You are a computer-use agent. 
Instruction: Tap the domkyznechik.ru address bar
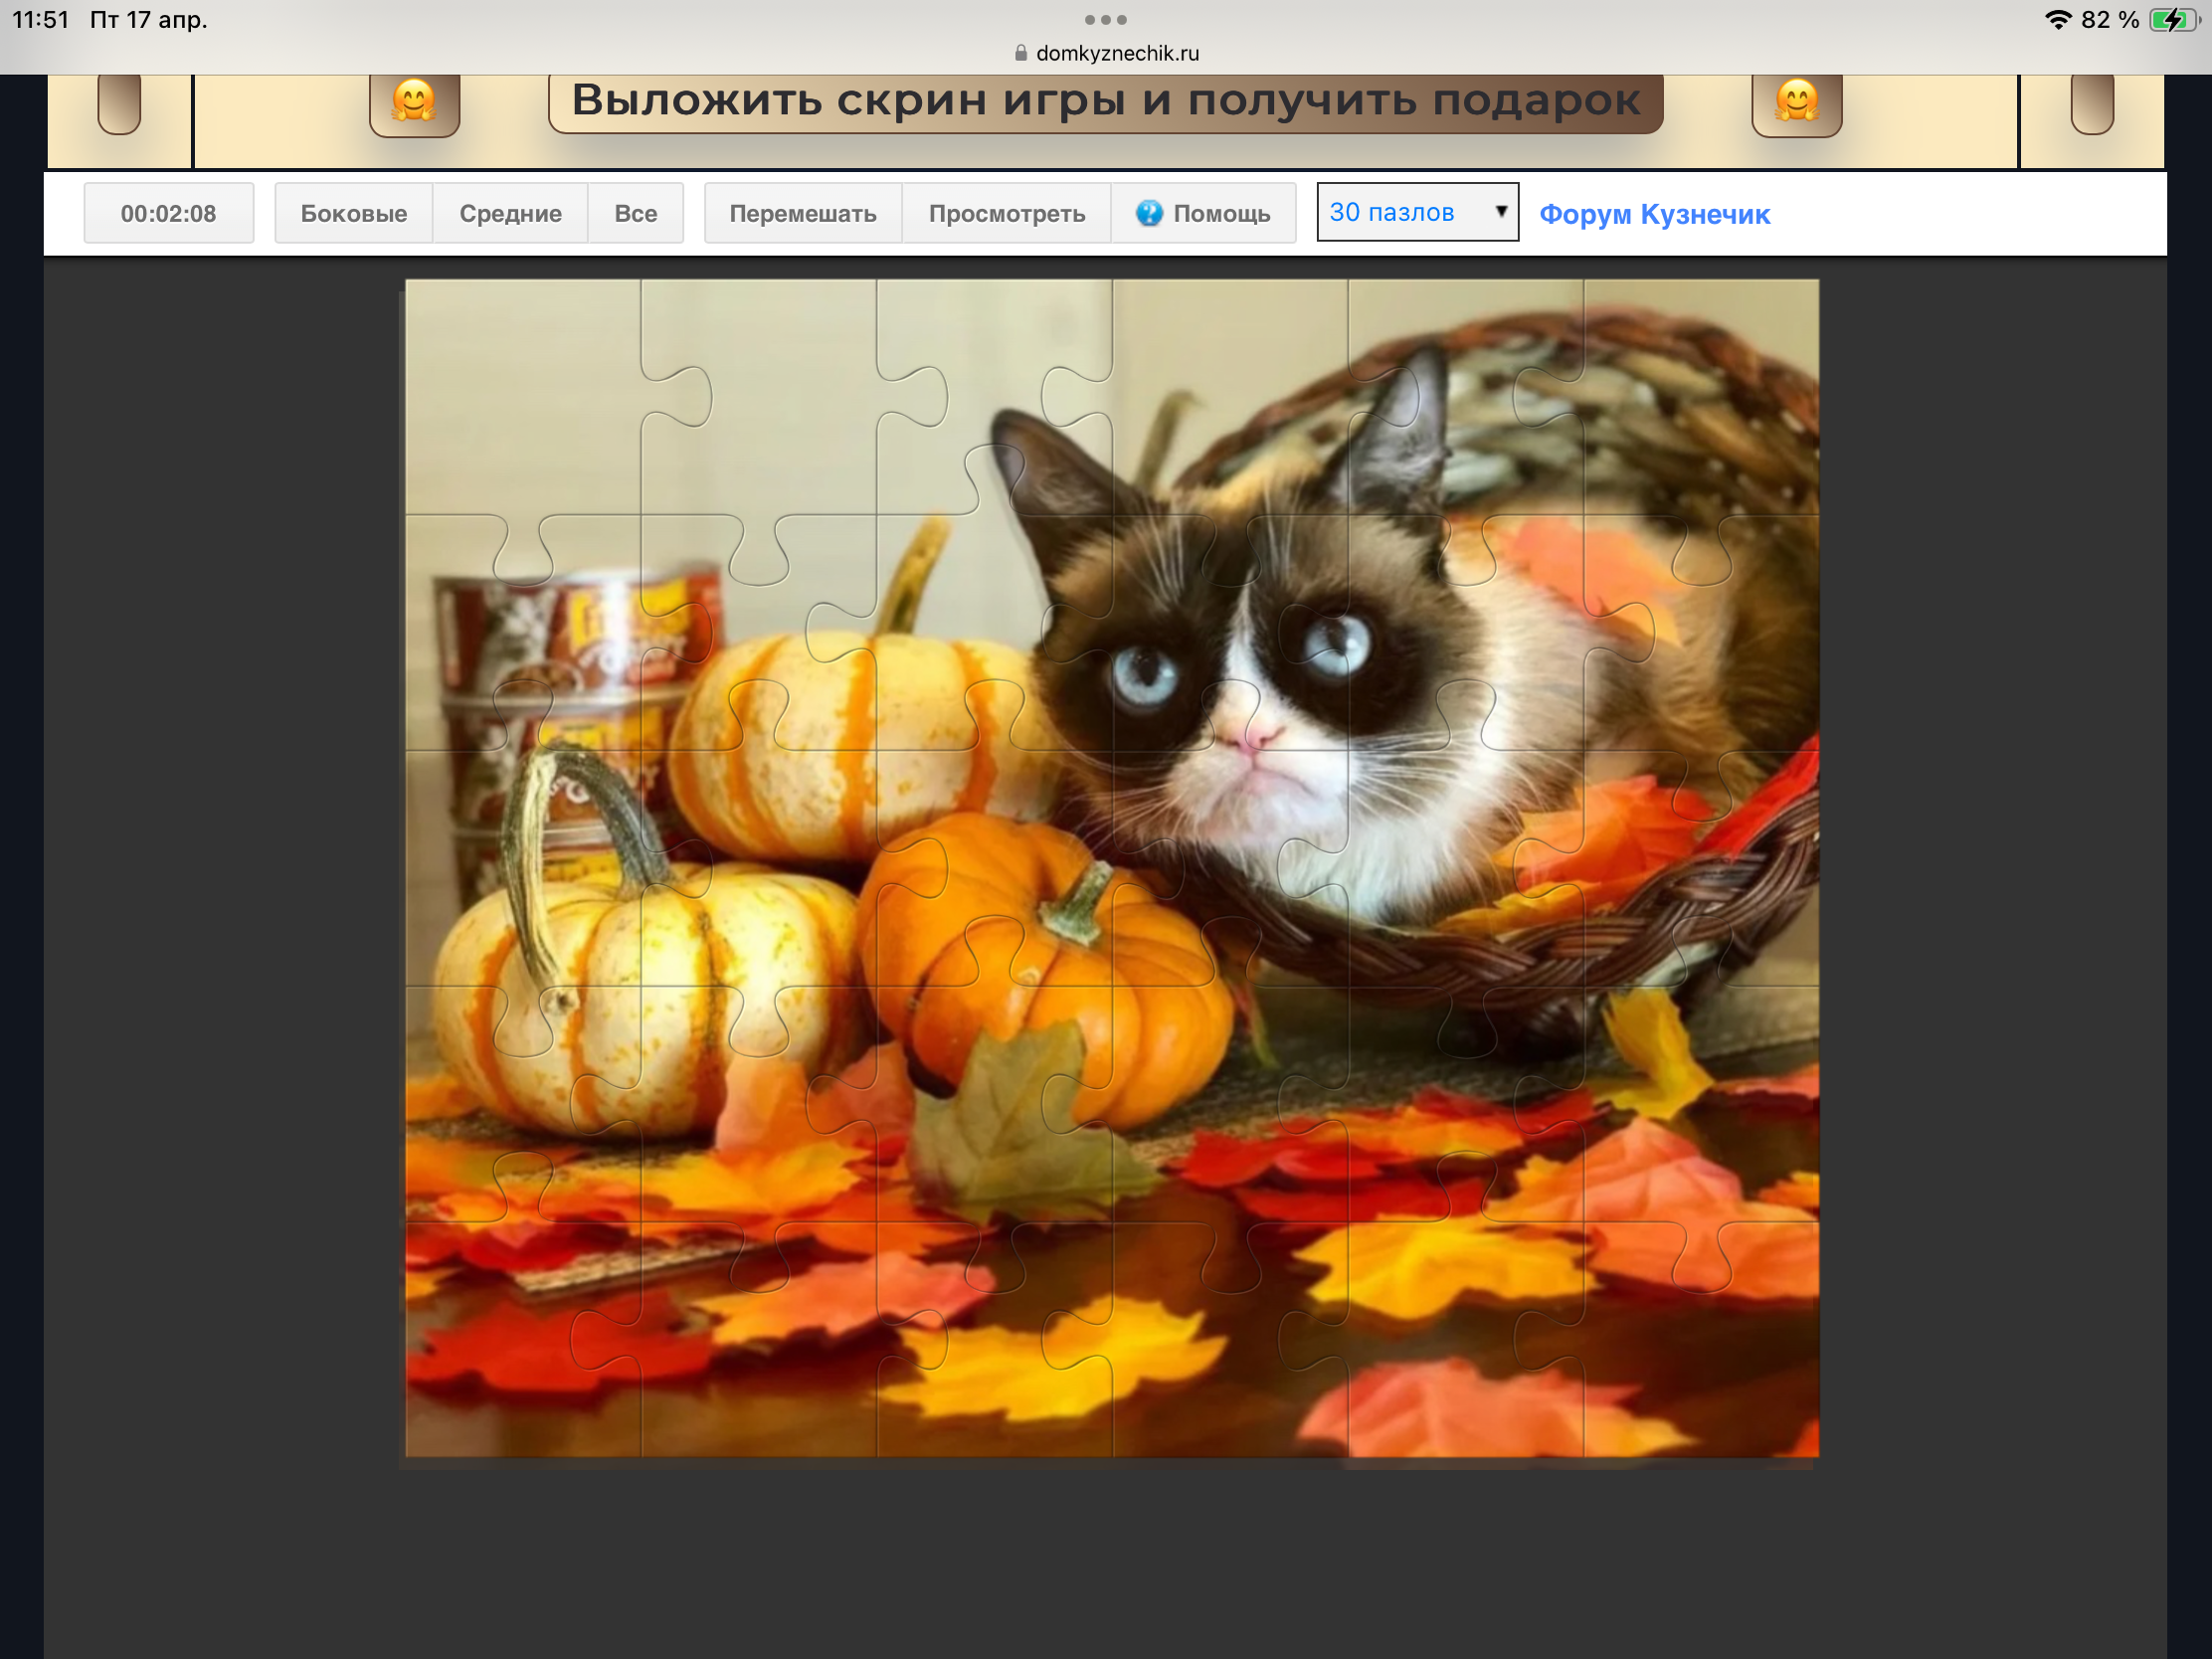1116,53
